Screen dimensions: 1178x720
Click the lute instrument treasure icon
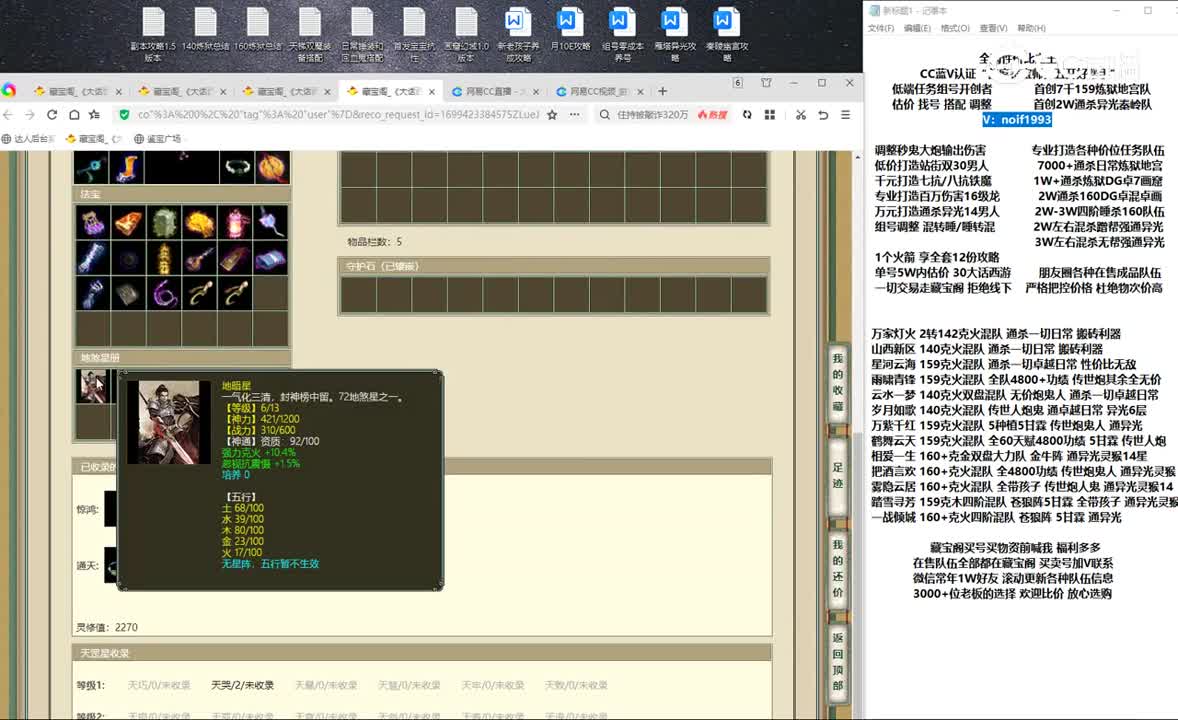coord(199,258)
